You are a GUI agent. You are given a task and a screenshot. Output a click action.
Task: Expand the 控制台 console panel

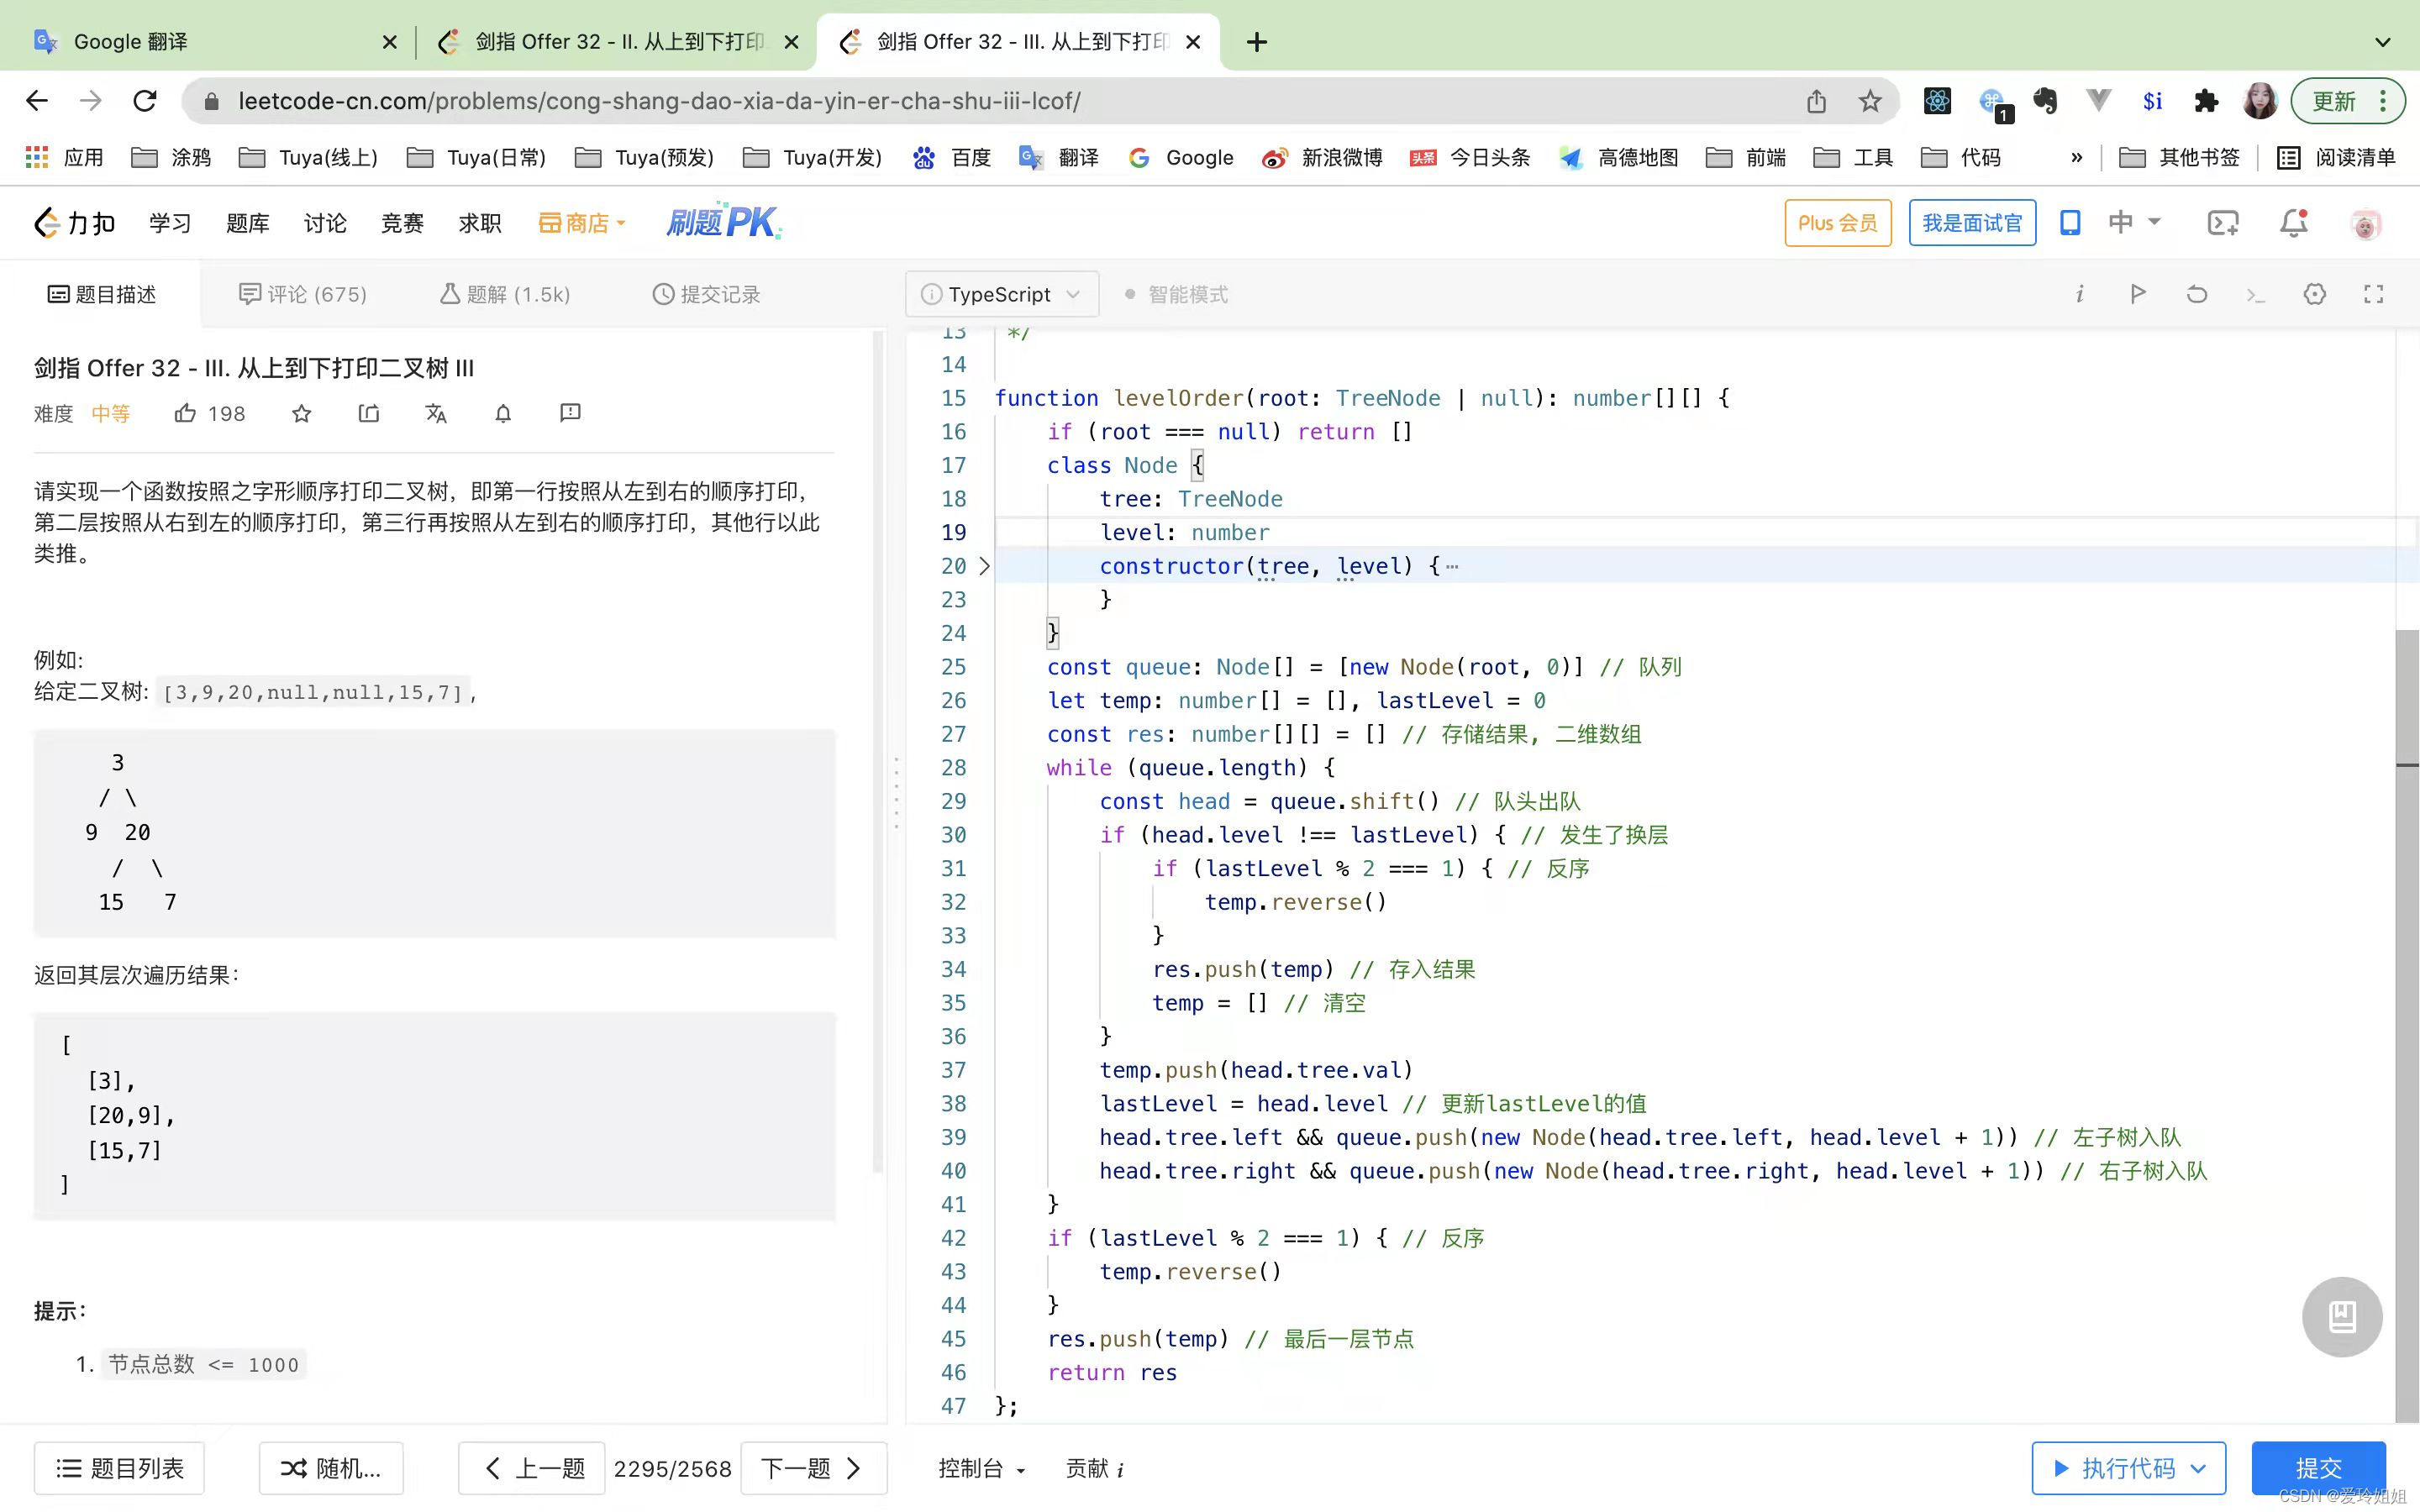point(981,1468)
